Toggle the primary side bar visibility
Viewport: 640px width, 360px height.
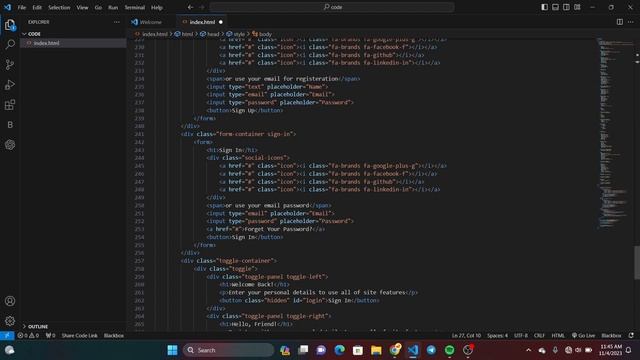544,7
